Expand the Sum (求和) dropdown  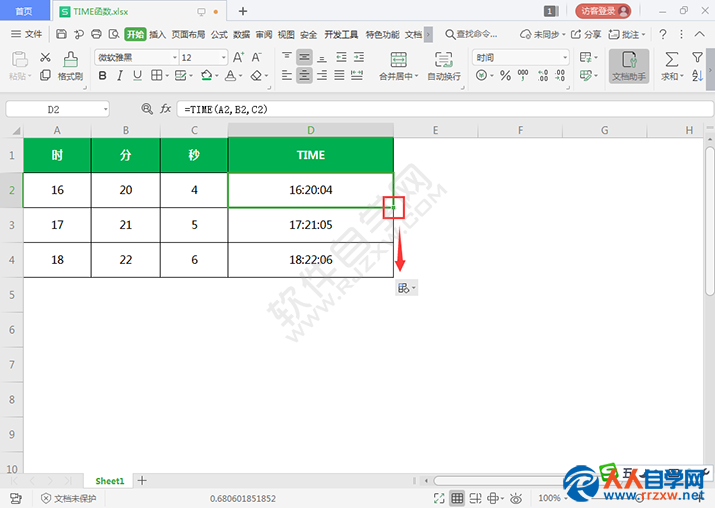tap(681, 76)
